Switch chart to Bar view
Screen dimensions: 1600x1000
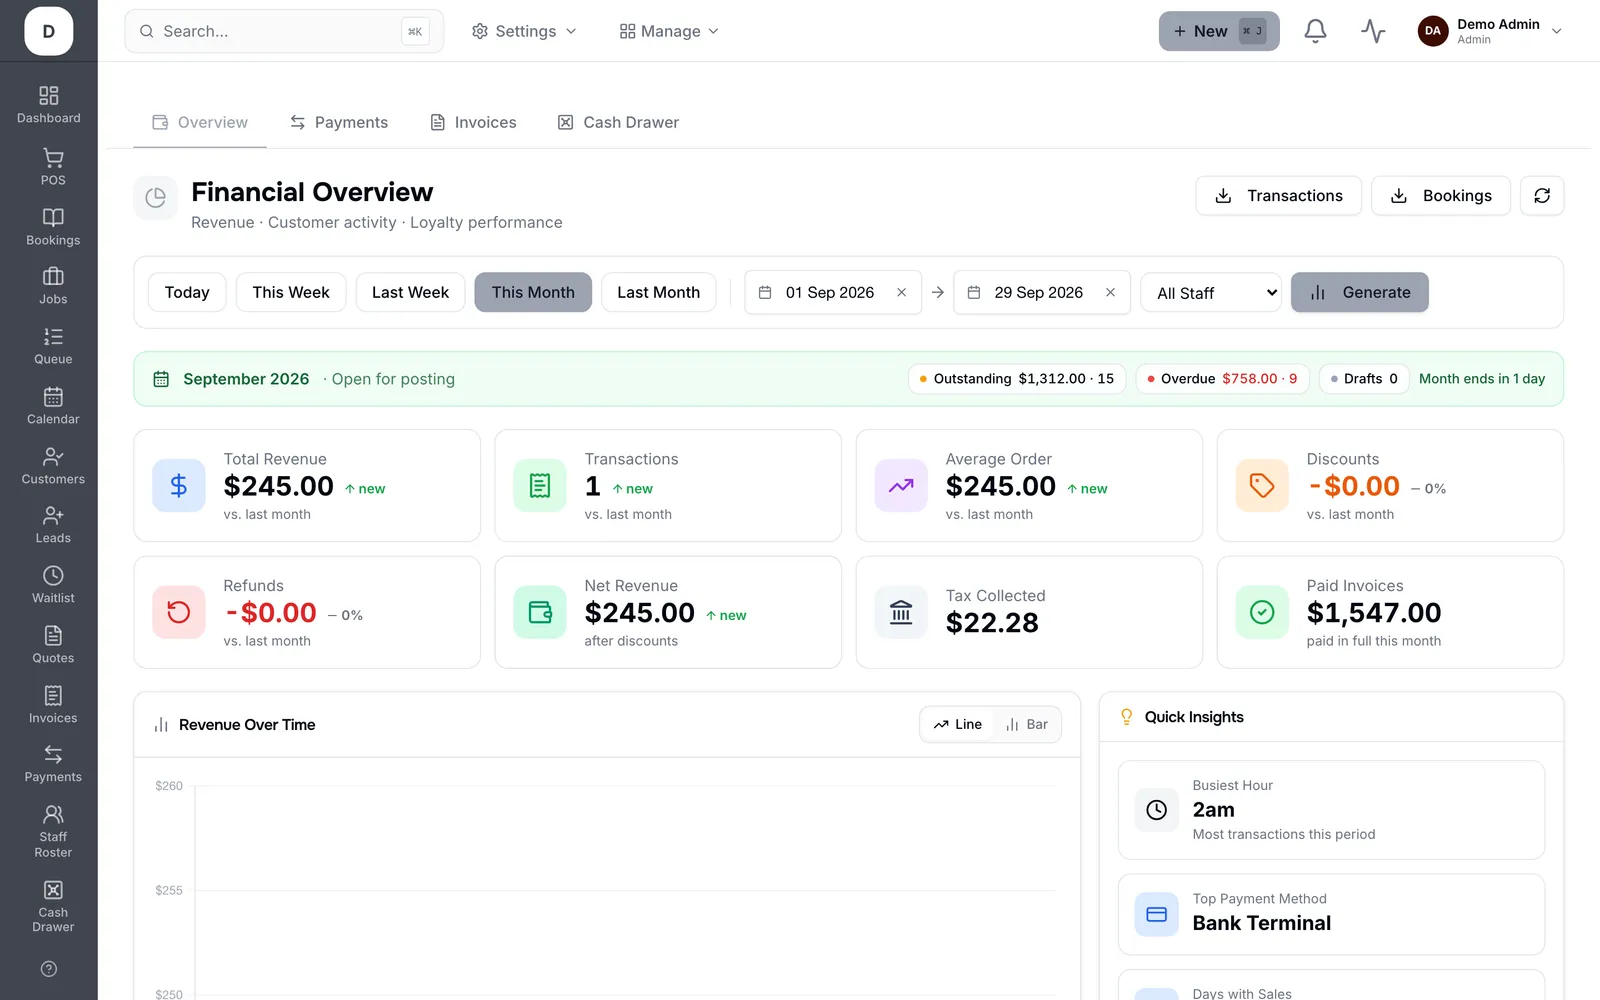click(1027, 724)
